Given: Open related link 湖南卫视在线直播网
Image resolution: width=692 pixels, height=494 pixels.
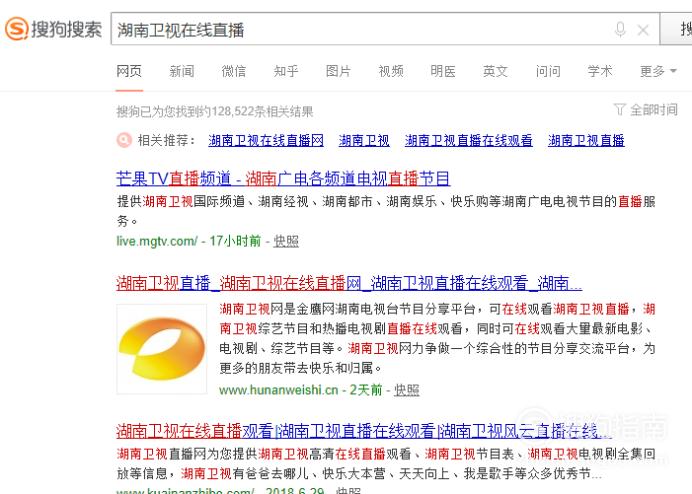Looking at the screenshot, I should 266,140.
